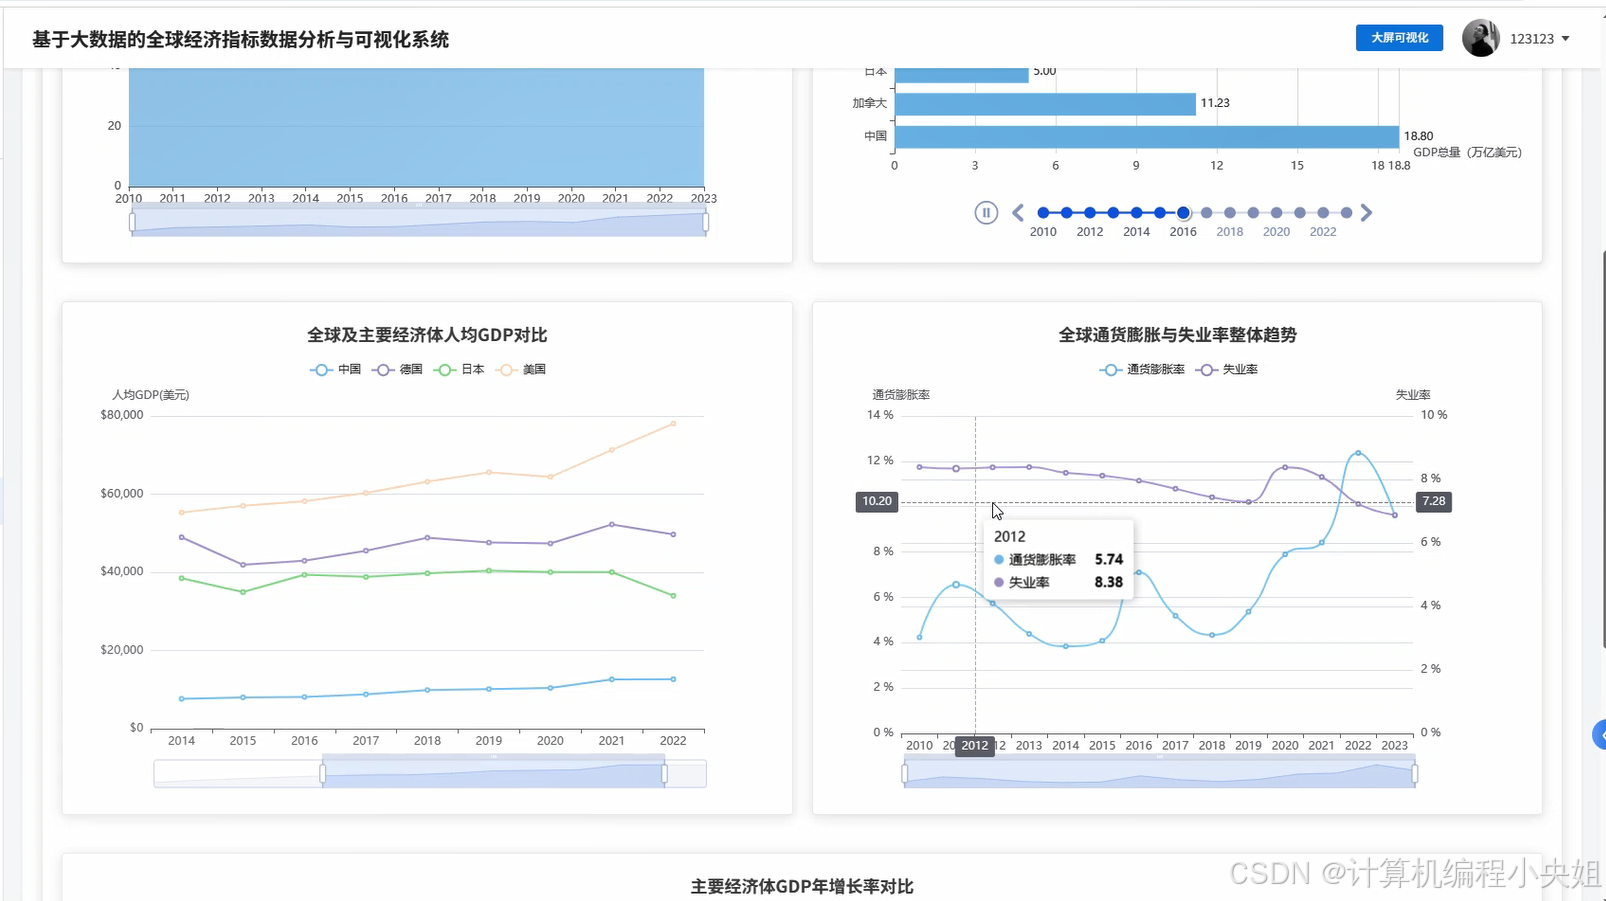Click the 加拿大 11.23 GDP bar

point(1045,104)
